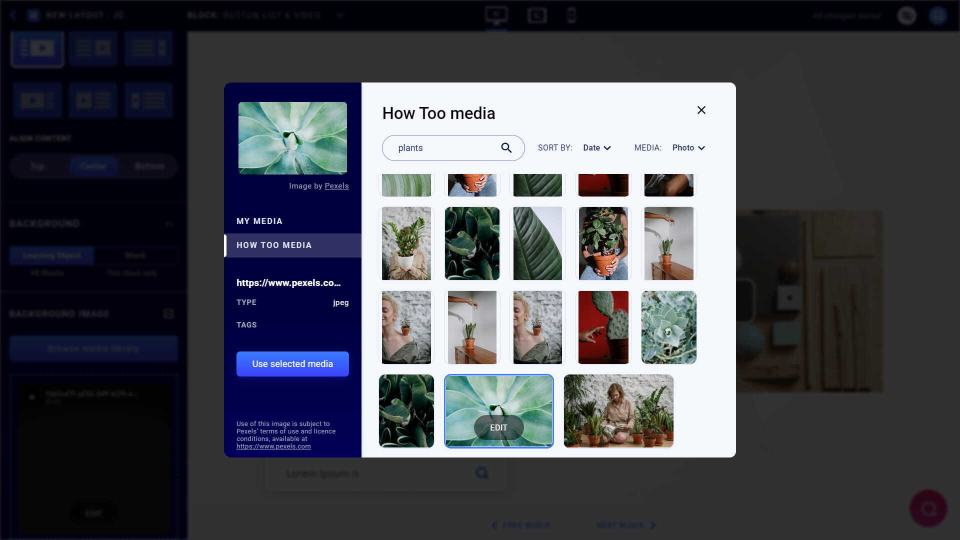The image size is (960, 540).
Task: Choose the cactus on red wall photo
Action: point(603,327)
